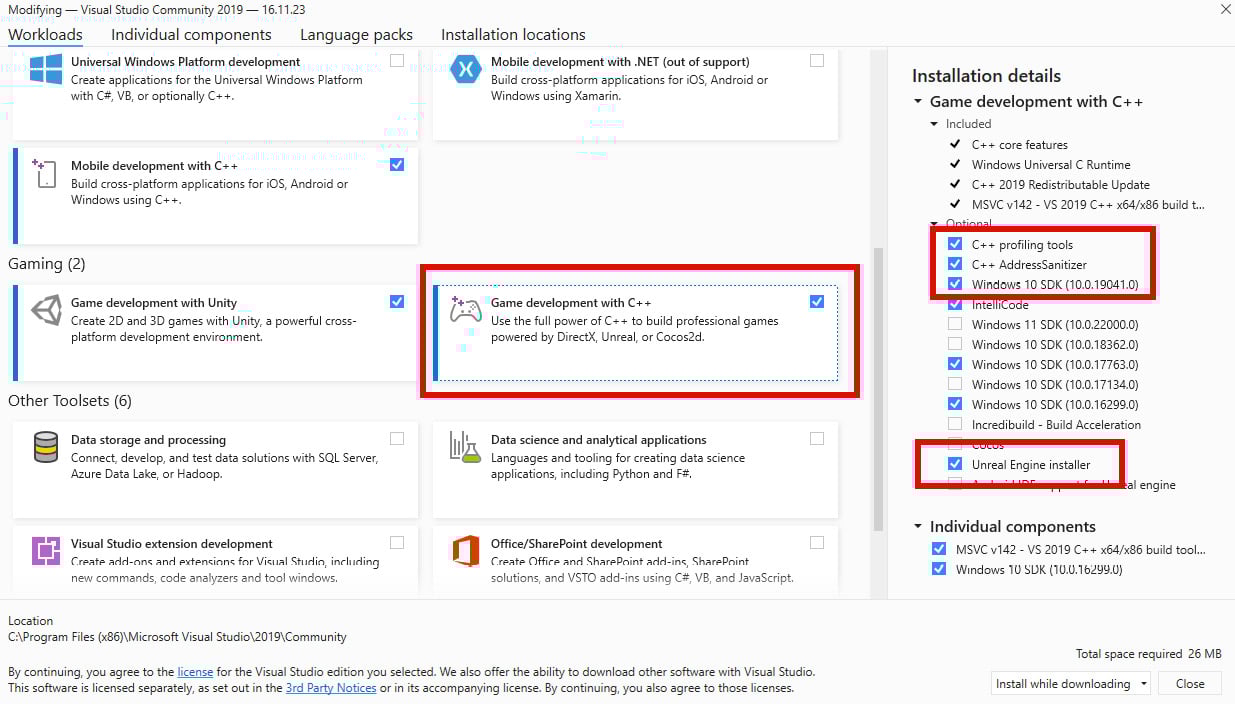
Task: Click the Data science flask icon
Action: pyautogui.click(x=466, y=448)
